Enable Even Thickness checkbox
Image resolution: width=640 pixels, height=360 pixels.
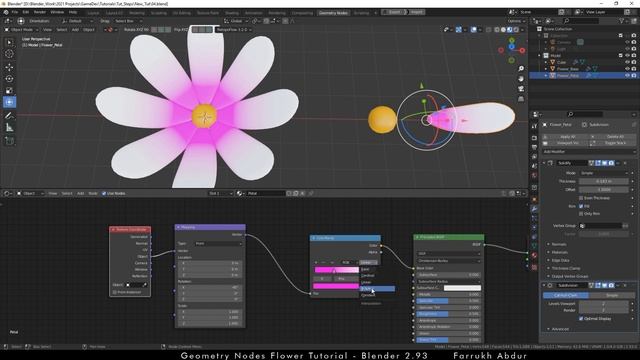581,198
